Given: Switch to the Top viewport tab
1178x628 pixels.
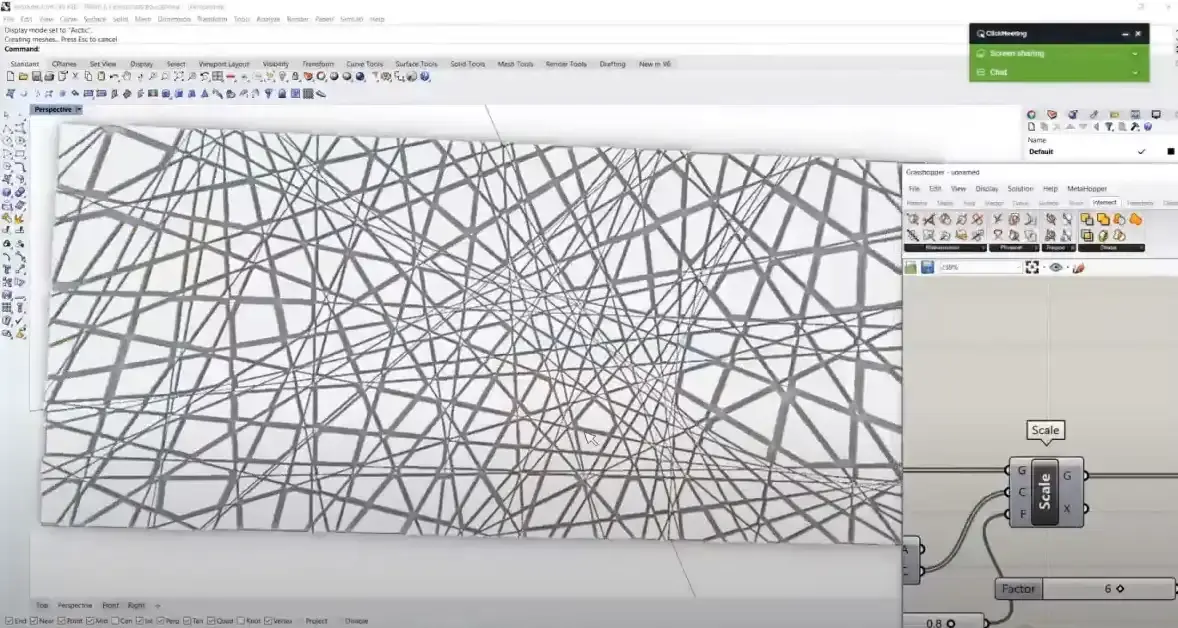Looking at the screenshot, I should pyautogui.click(x=42, y=605).
